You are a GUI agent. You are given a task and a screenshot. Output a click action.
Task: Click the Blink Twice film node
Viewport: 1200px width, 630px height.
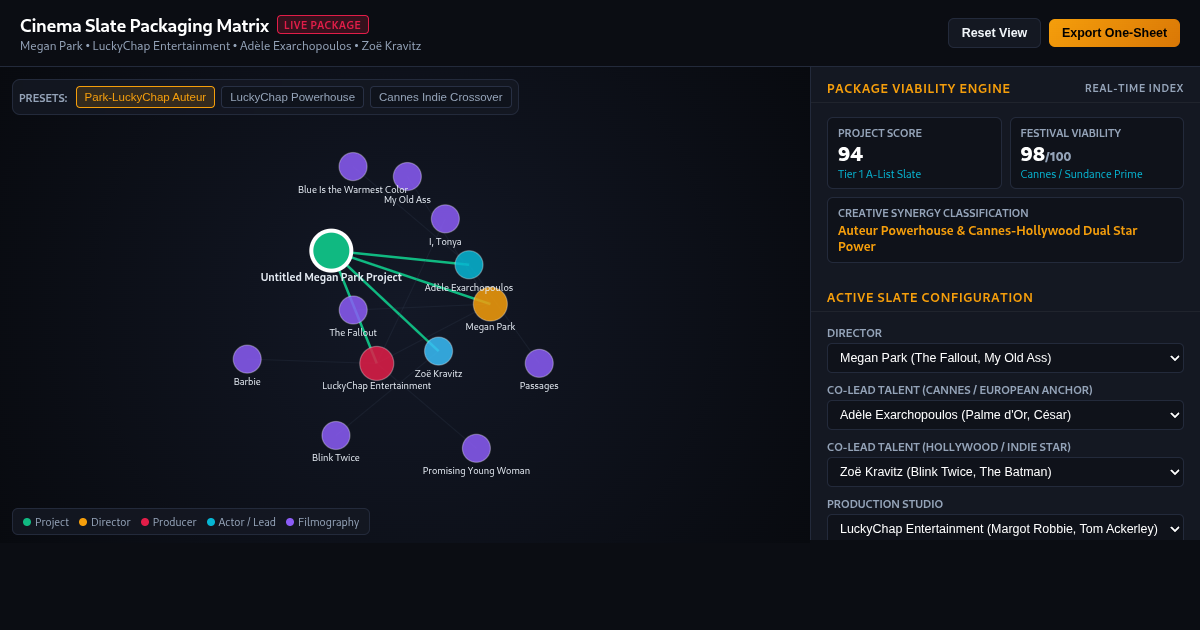[x=336, y=436]
